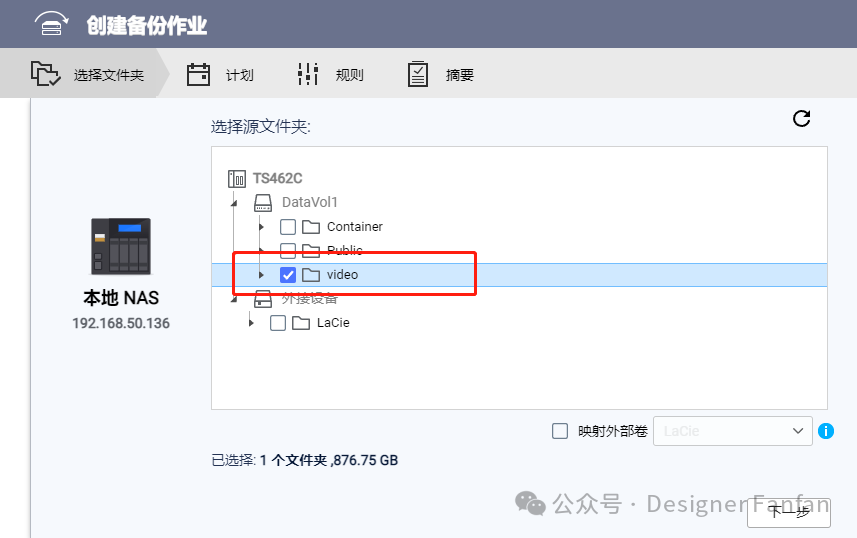Expand the Container folder tree node
Screen dimensions: 857x538
click(262, 227)
